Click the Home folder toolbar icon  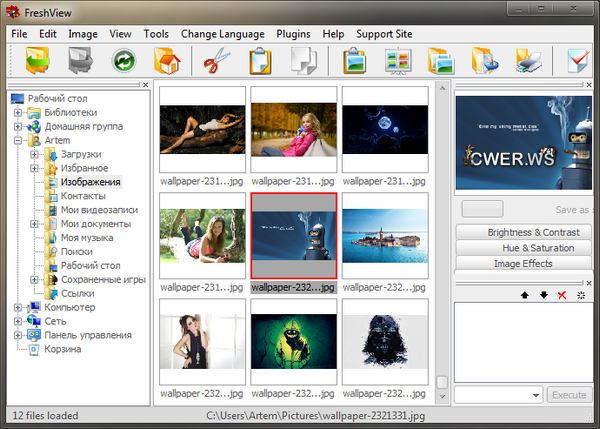[x=166, y=62]
